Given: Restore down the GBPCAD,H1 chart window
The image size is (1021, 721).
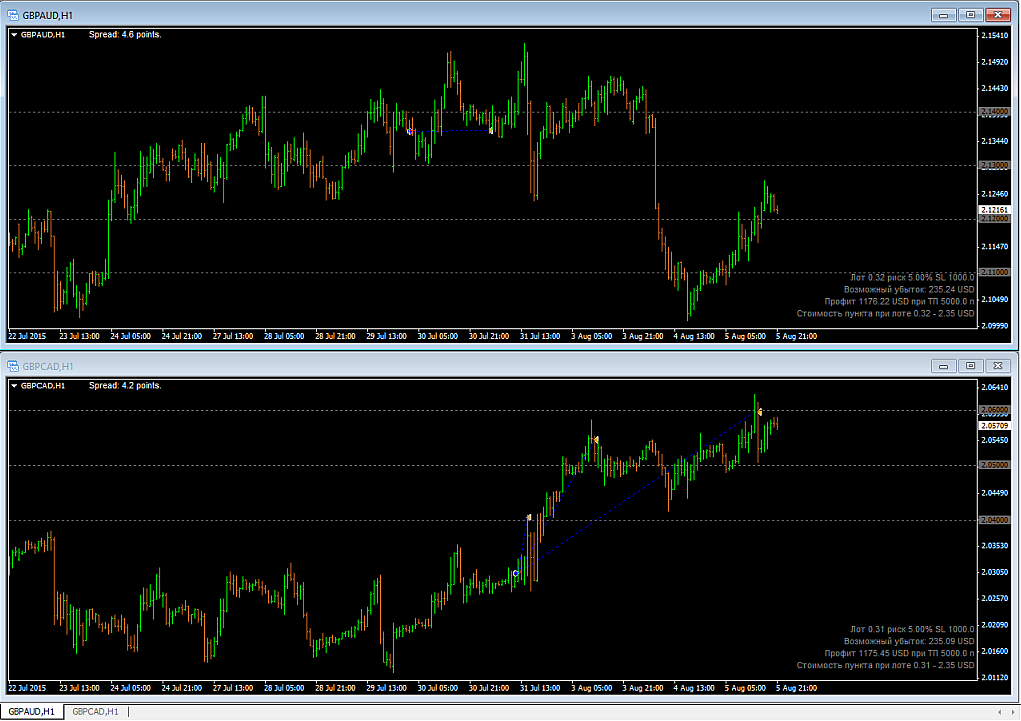Looking at the screenshot, I should (970, 365).
